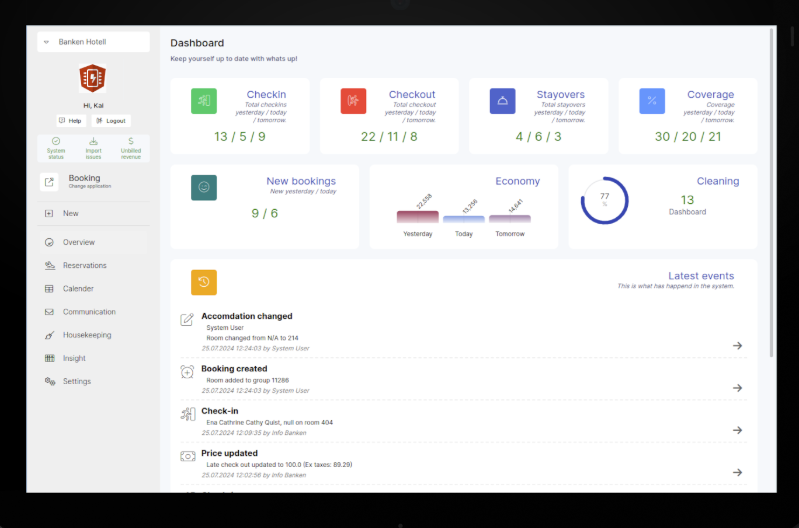Click the Insight chart icon
The image size is (799, 528).
pyautogui.click(x=49, y=358)
